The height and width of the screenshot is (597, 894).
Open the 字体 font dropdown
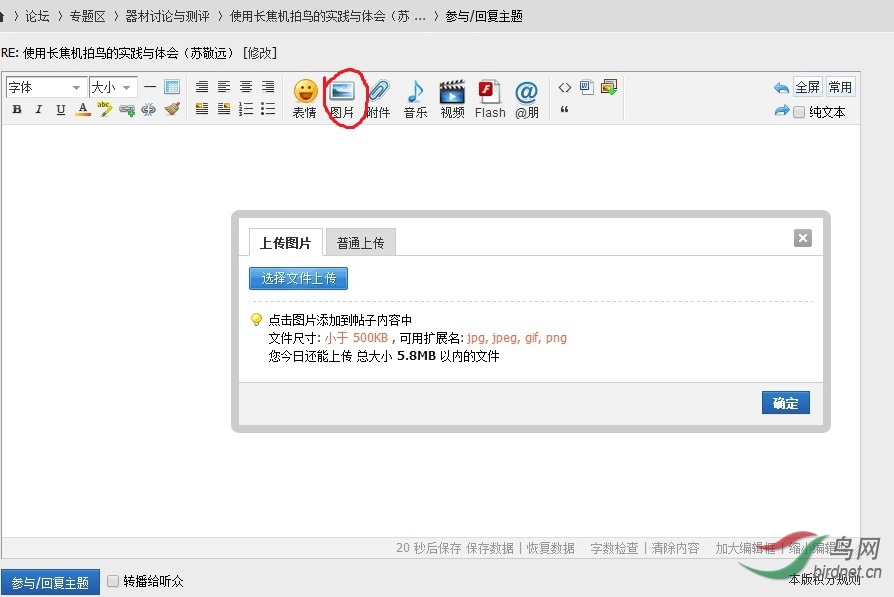pos(43,88)
